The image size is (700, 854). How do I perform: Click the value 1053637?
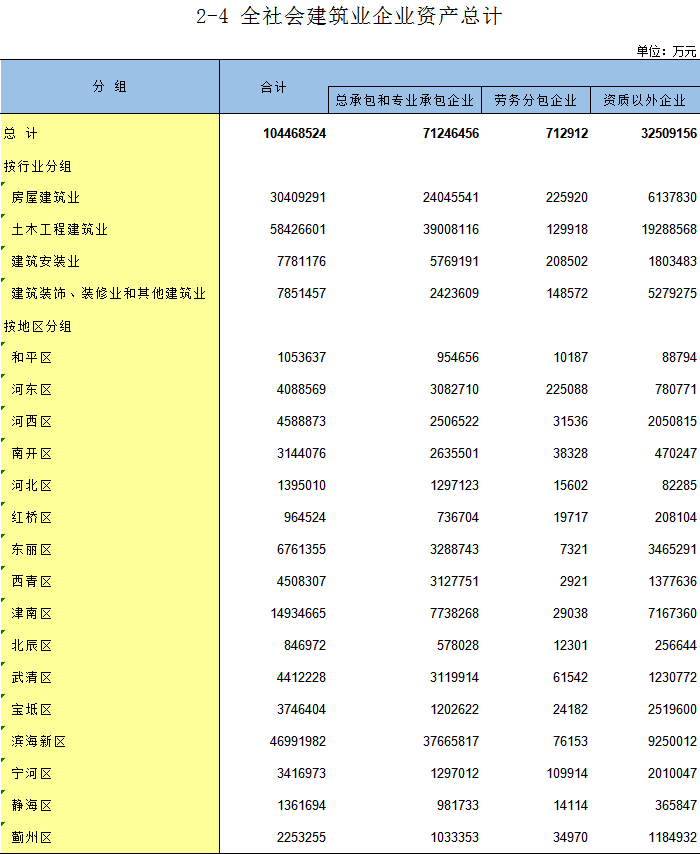[301, 357]
